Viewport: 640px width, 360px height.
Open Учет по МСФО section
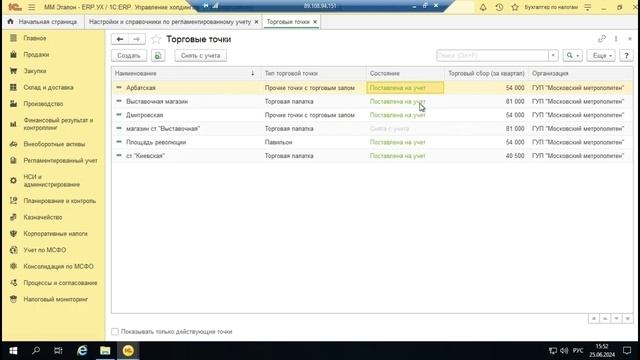tap(44, 250)
